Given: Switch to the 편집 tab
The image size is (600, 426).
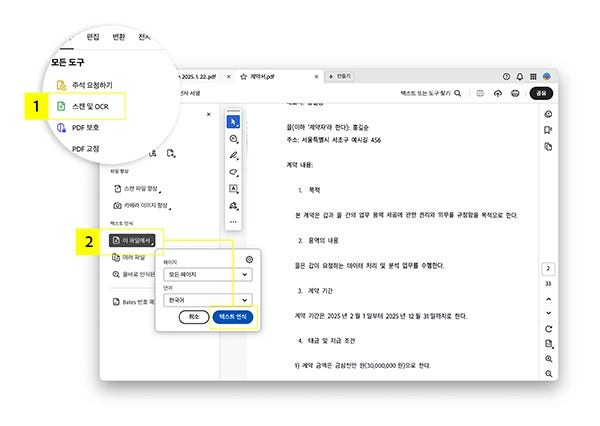Looking at the screenshot, I should (x=93, y=37).
